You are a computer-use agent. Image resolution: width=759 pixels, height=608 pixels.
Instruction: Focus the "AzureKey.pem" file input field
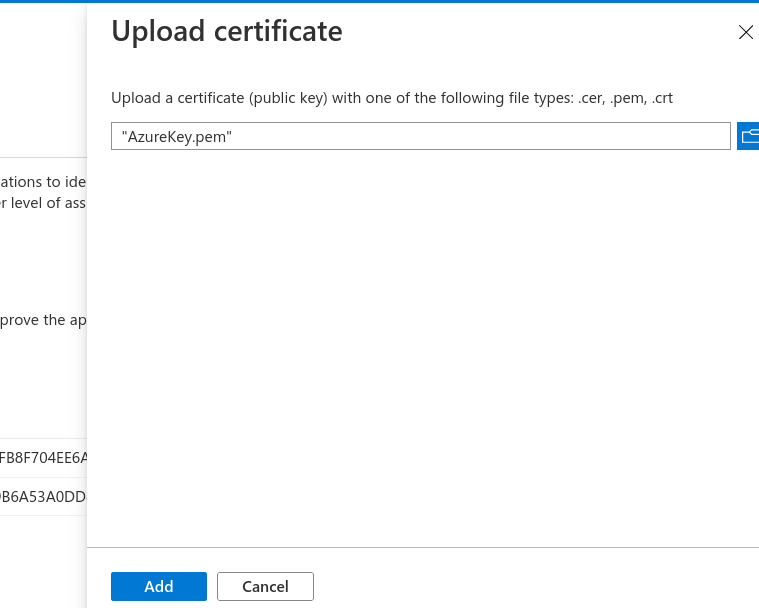pyautogui.click(x=420, y=136)
